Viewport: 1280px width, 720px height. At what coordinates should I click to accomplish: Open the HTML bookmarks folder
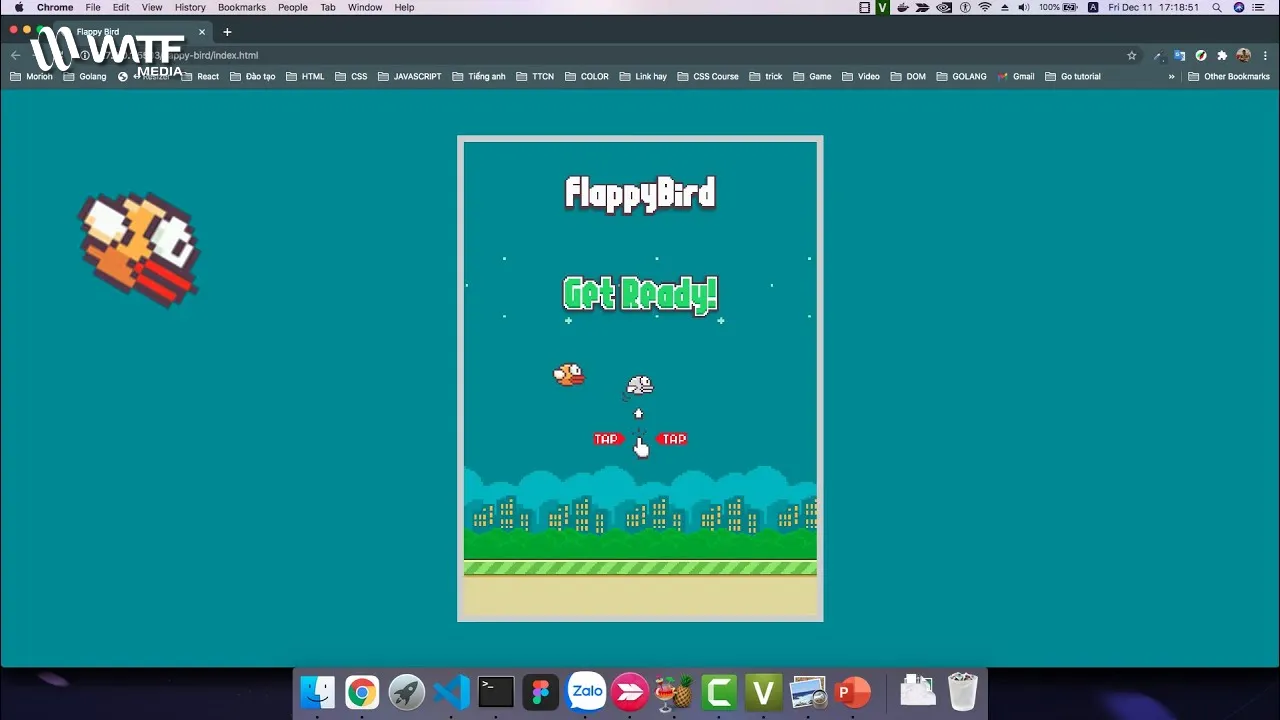point(305,76)
